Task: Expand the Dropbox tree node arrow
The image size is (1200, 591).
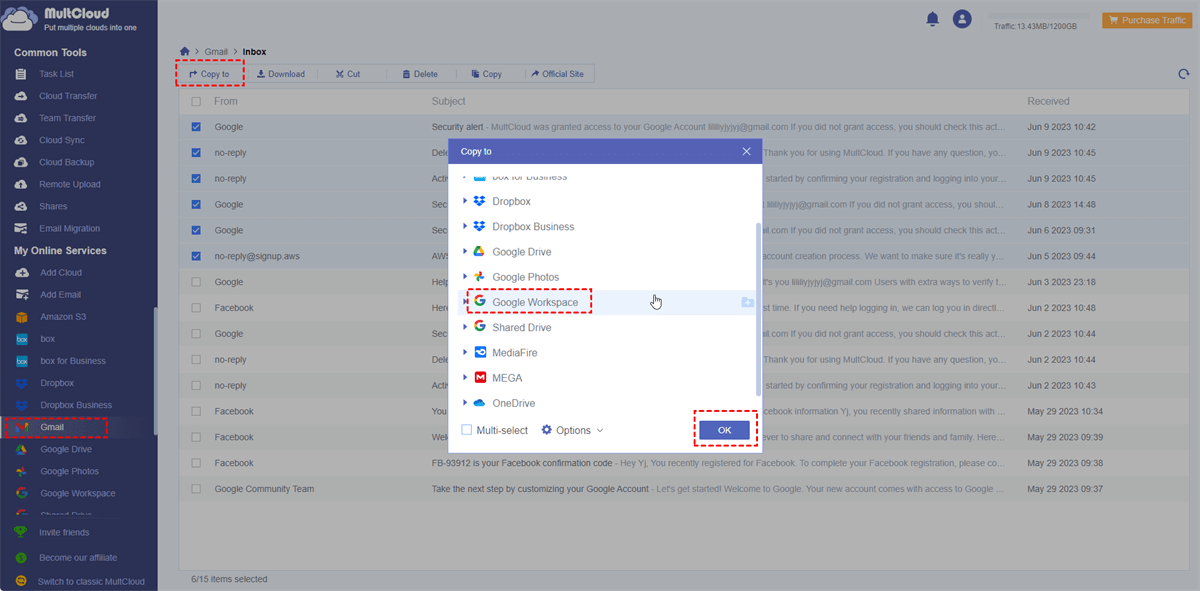Action: tap(465, 201)
